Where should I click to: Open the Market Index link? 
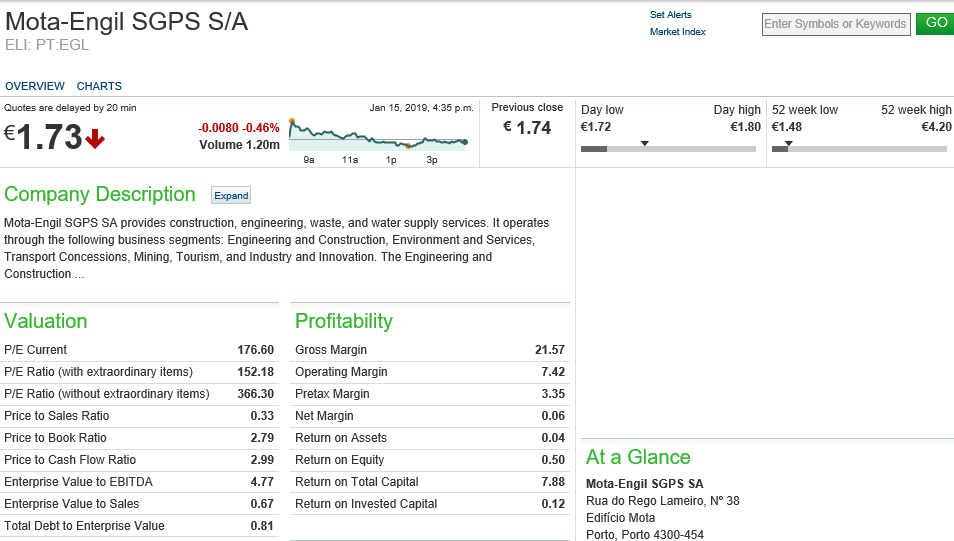point(677,32)
